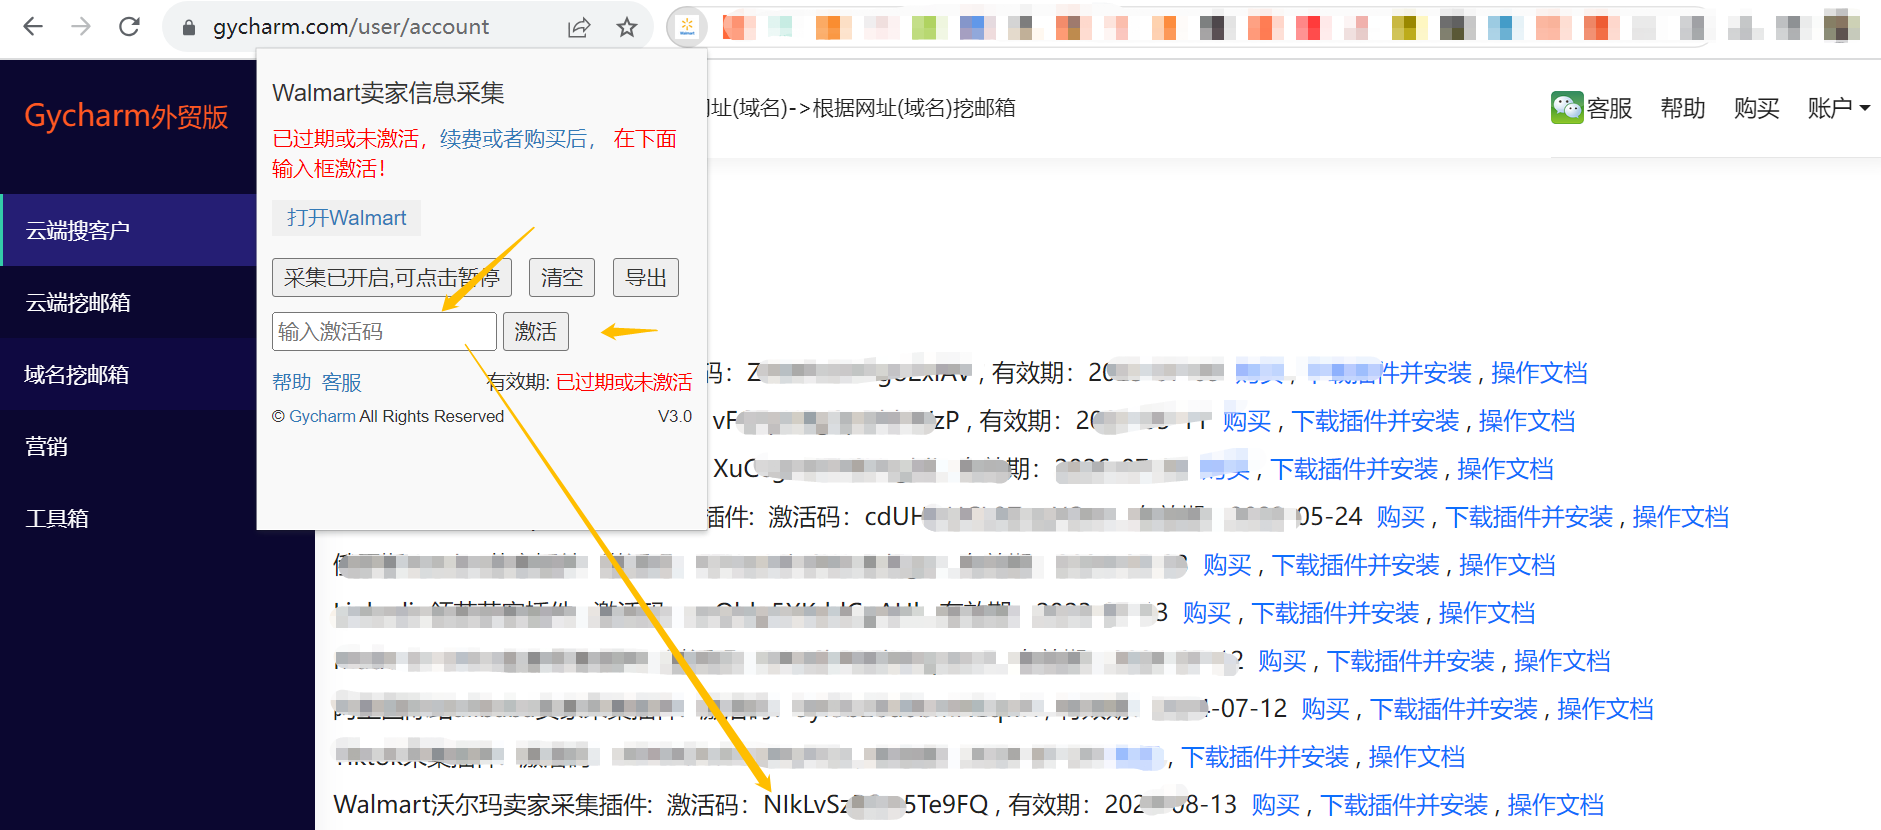Export data with the 导出 button
Viewport: 1881px width, 830px height.
(x=646, y=278)
